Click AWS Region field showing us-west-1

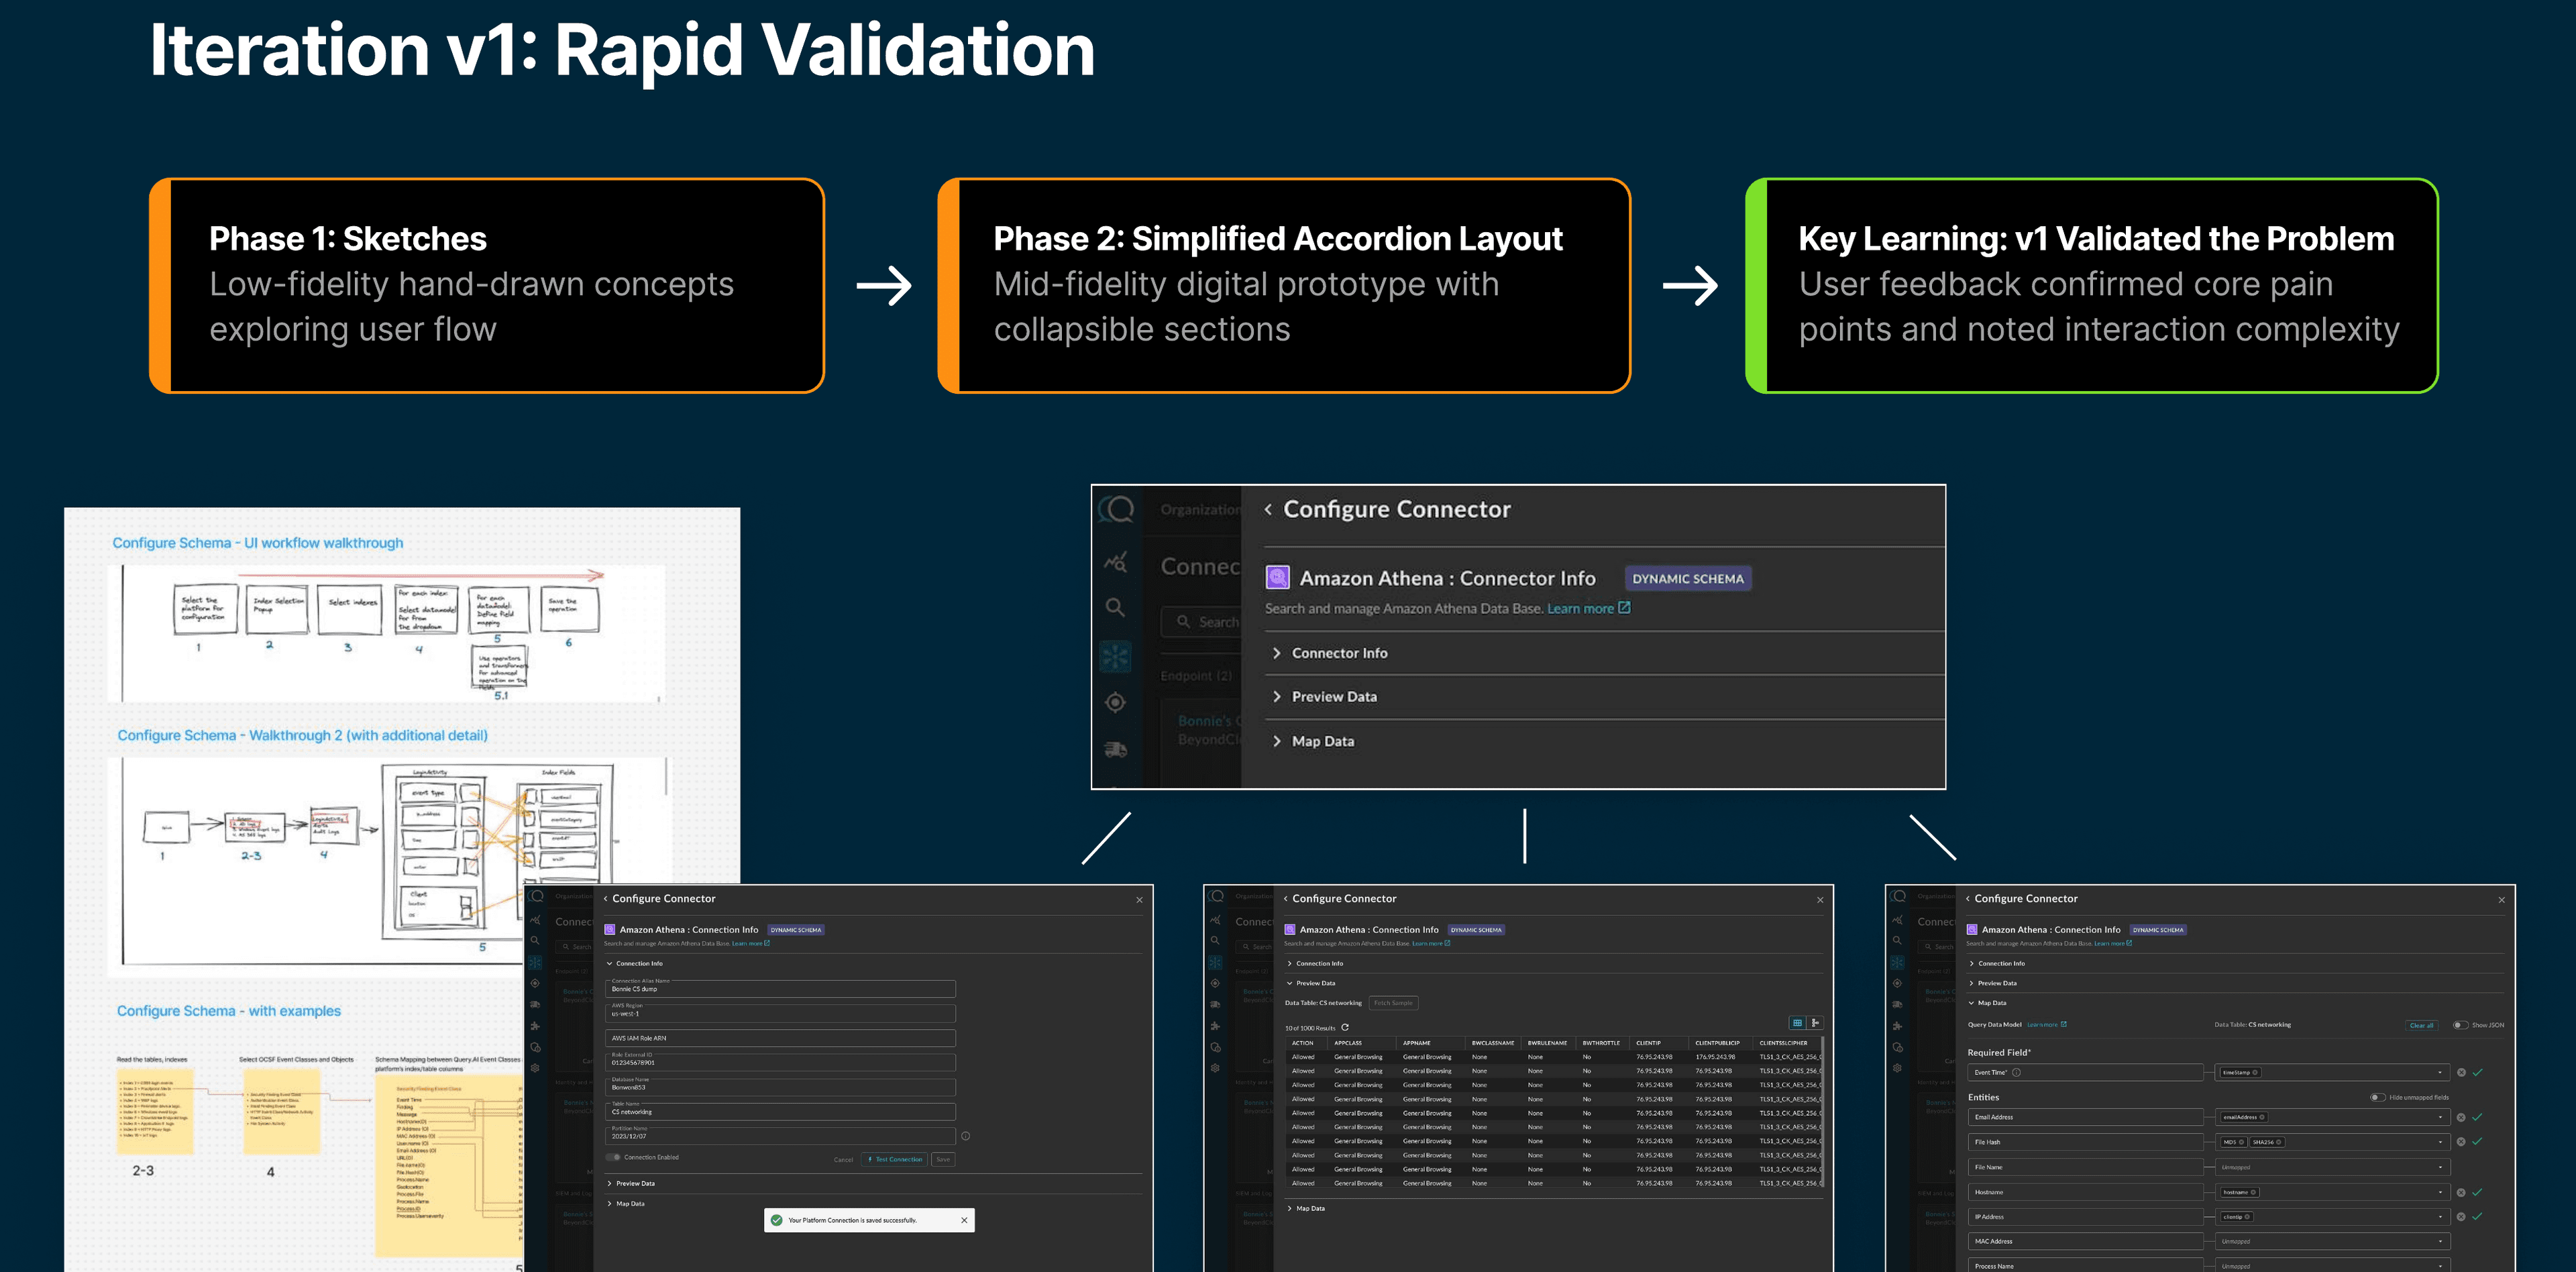click(780, 1013)
